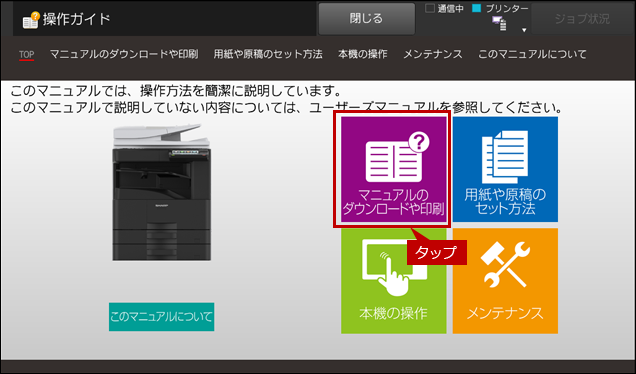Click the プリンター cyan indicator
Image resolution: width=636 pixels, height=374 pixels.
point(477,8)
